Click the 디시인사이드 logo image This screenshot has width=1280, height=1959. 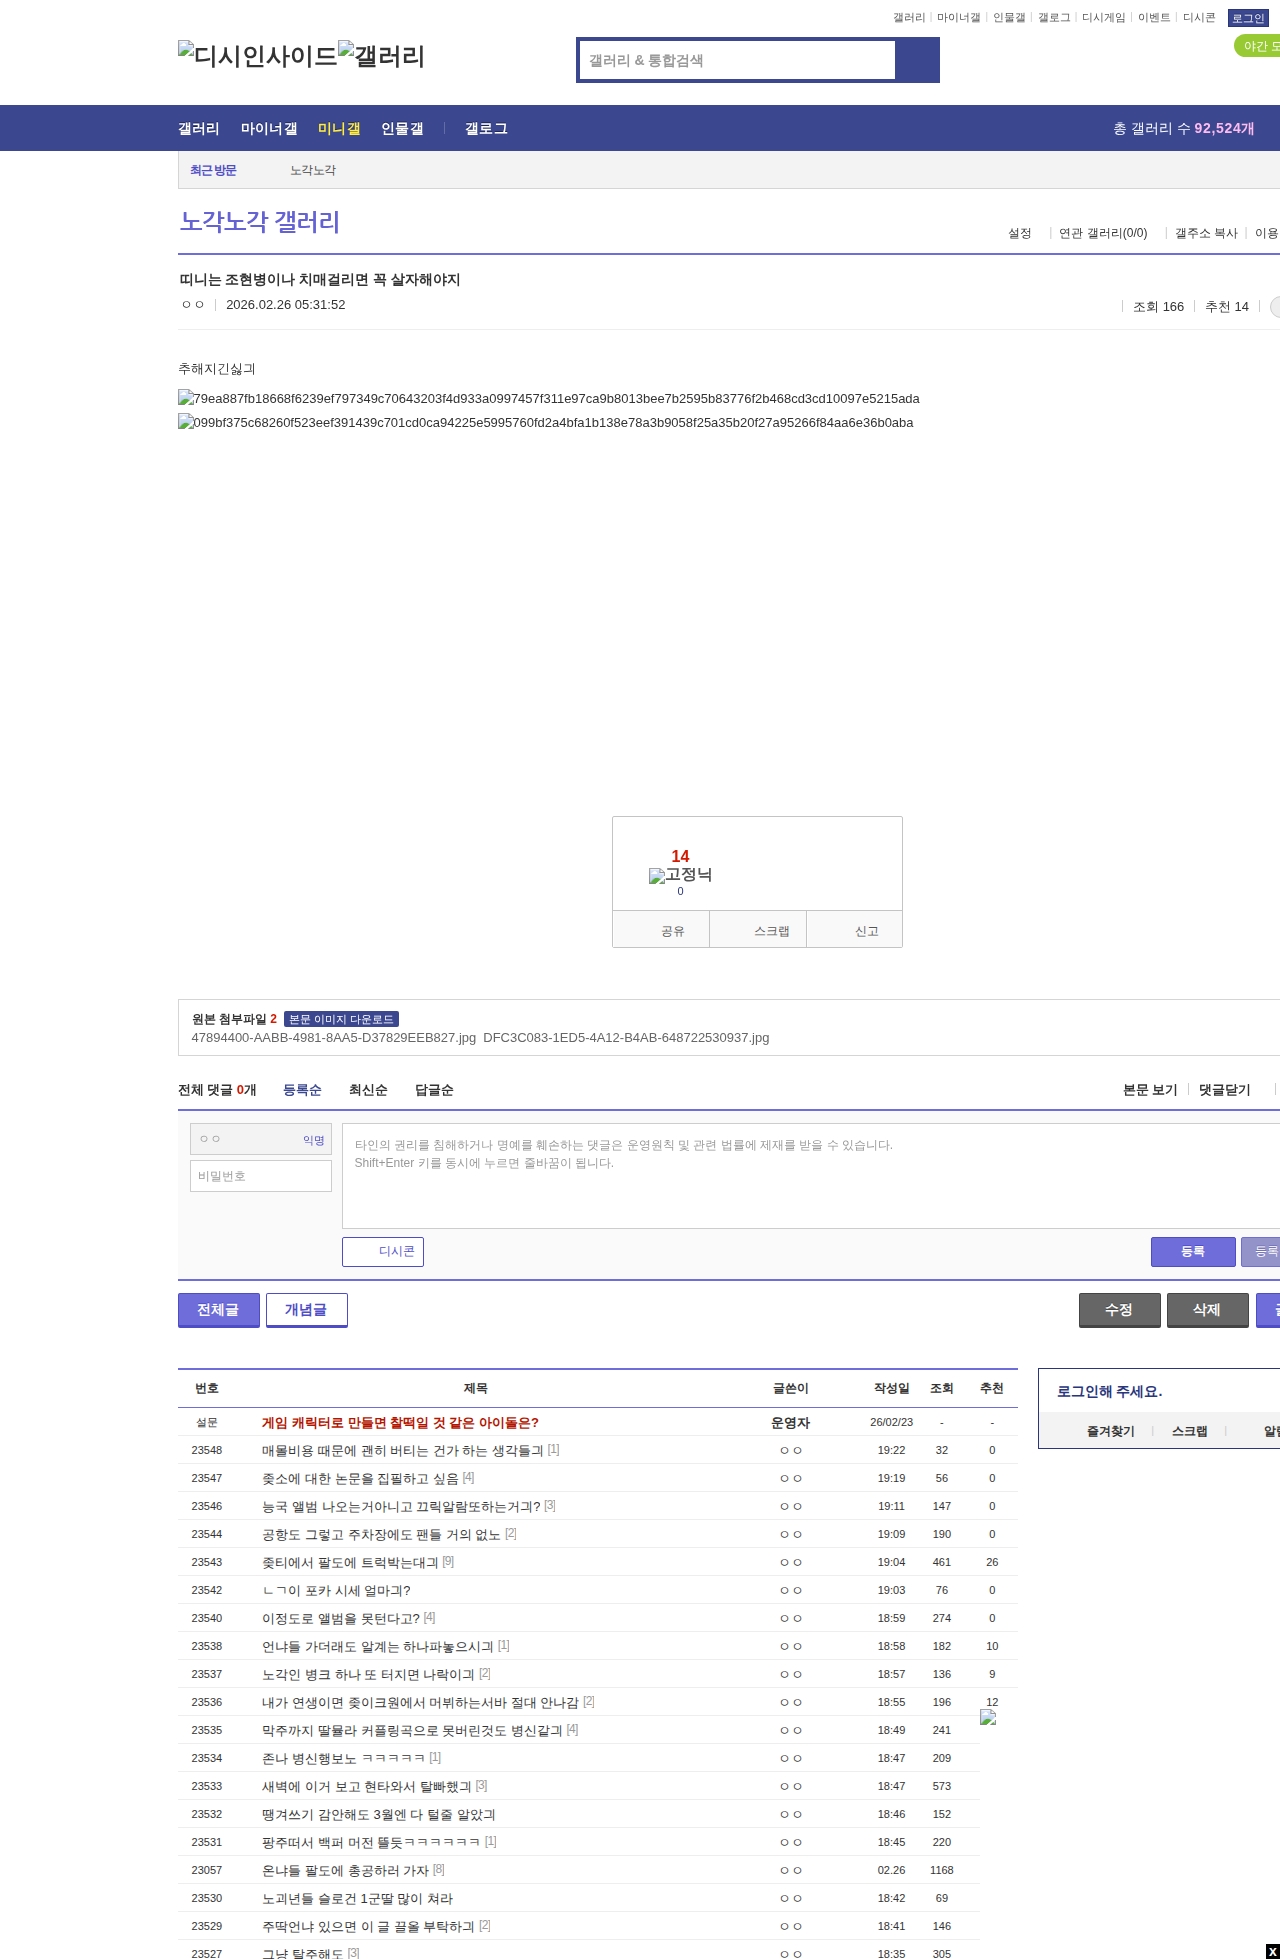tap(258, 56)
